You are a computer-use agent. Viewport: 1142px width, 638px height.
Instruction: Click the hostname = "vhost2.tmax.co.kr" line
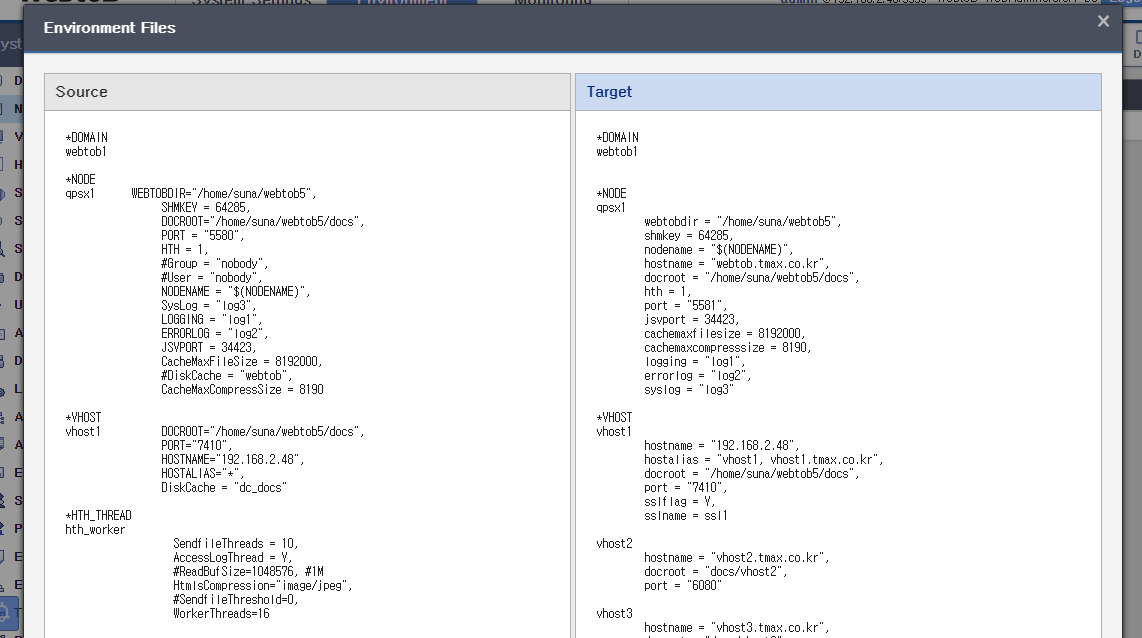(x=737, y=558)
